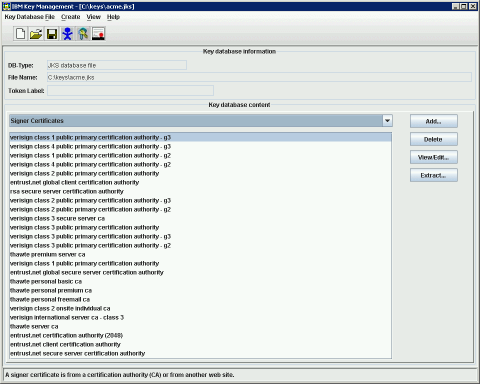This screenshot has width=480, height=384.
Task: Open the View menu
Action: [x=94, y=17]
